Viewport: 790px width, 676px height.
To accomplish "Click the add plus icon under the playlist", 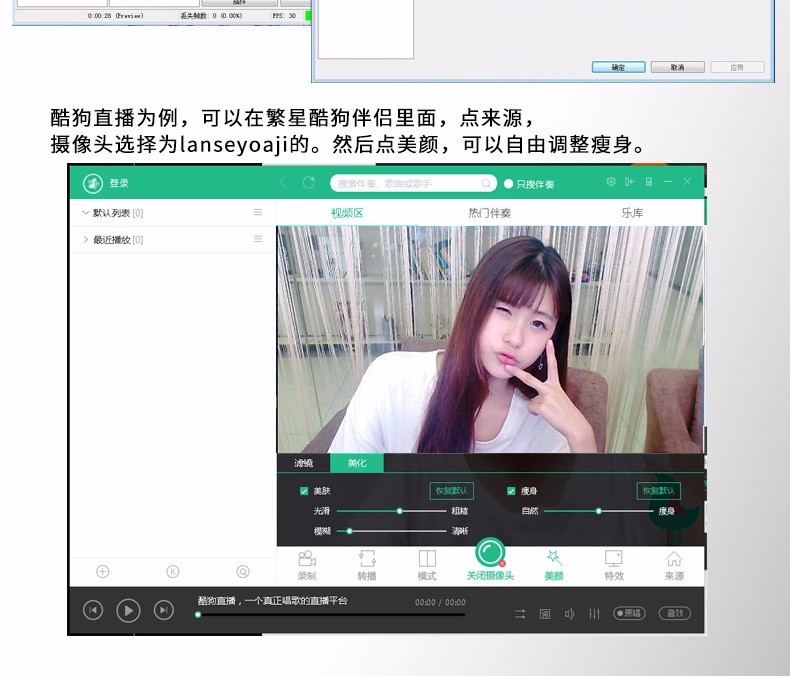I will pos(103,572).
